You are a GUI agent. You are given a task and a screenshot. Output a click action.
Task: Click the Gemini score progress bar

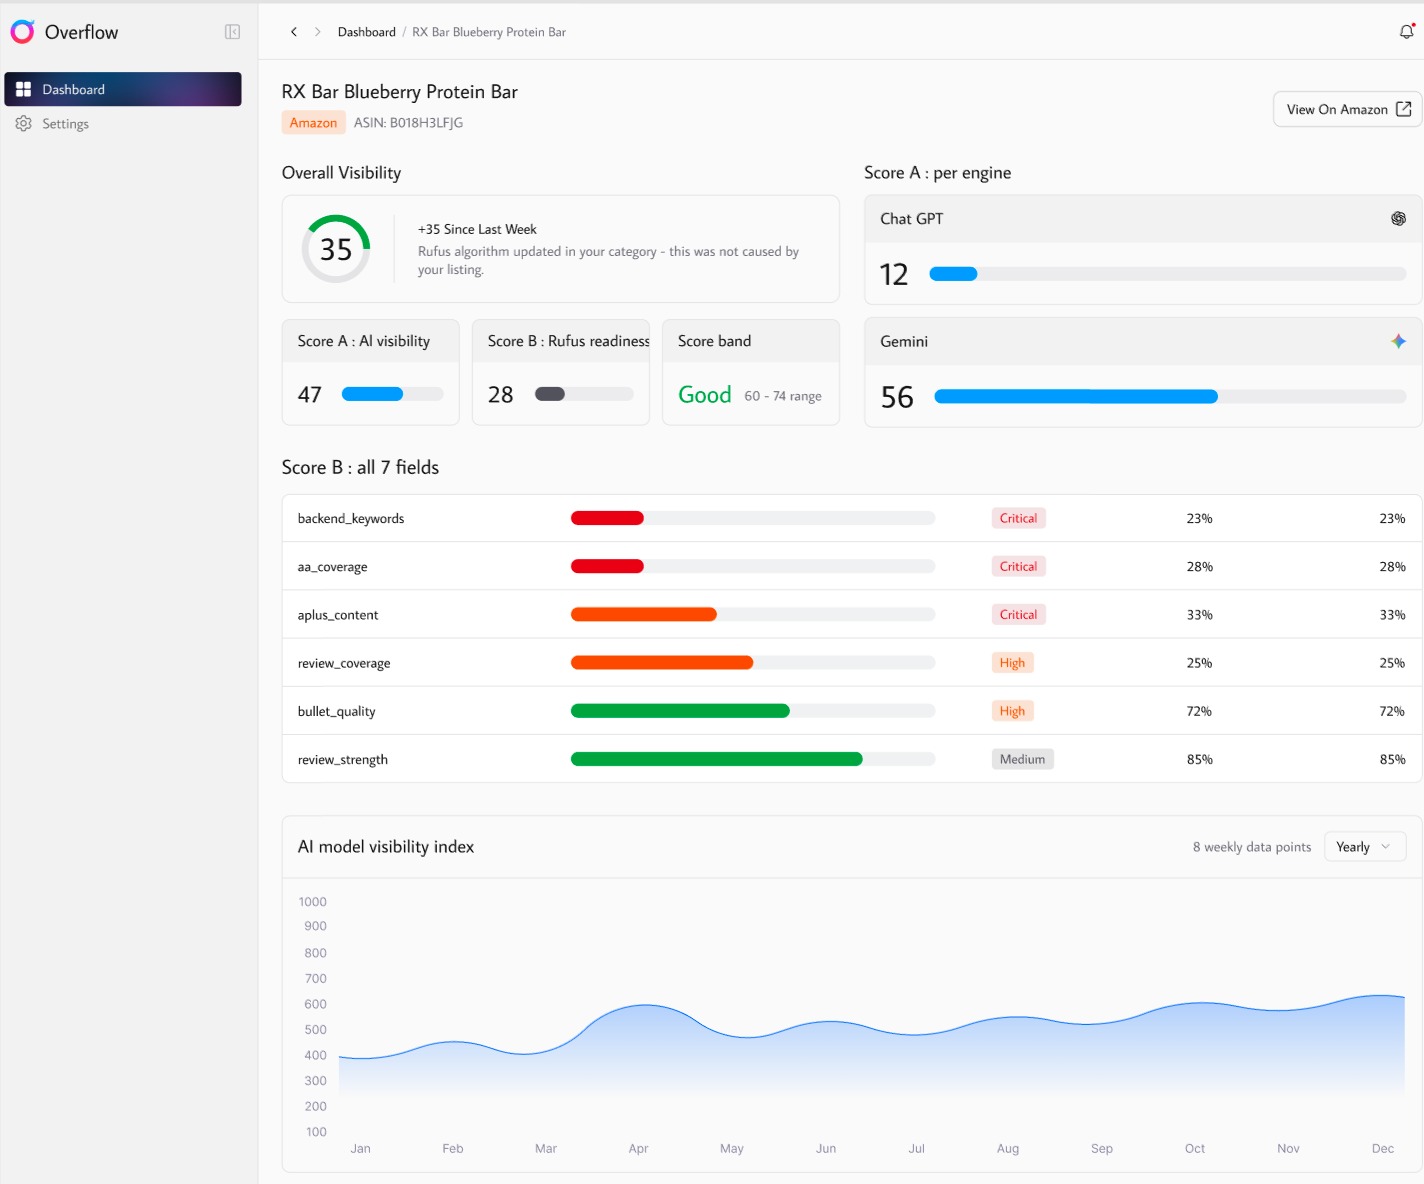1170,397
